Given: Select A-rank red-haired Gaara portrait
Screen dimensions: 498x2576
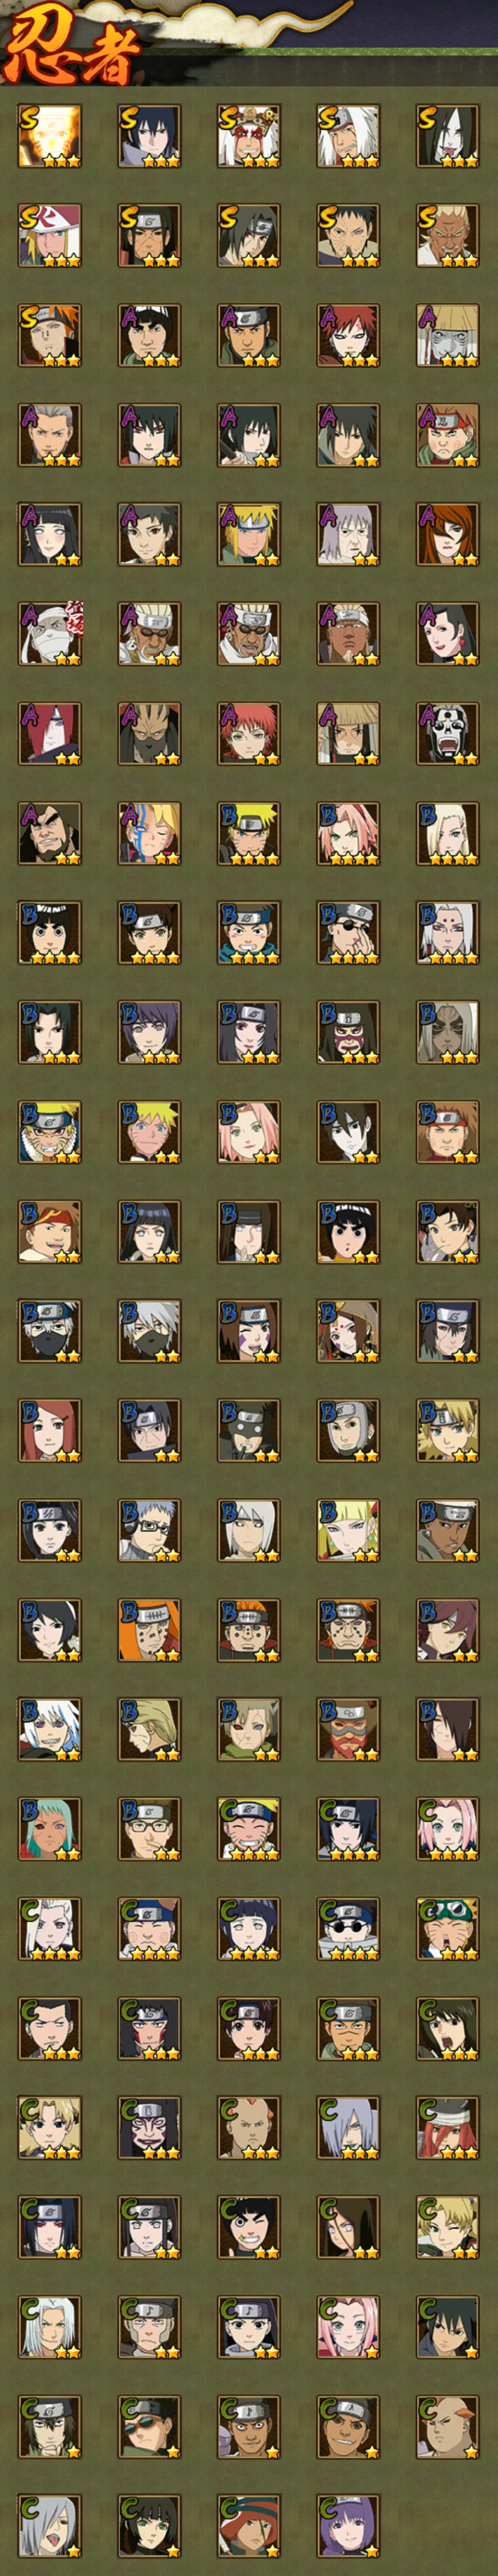Looking at the screenshot, I should [348, 335].
